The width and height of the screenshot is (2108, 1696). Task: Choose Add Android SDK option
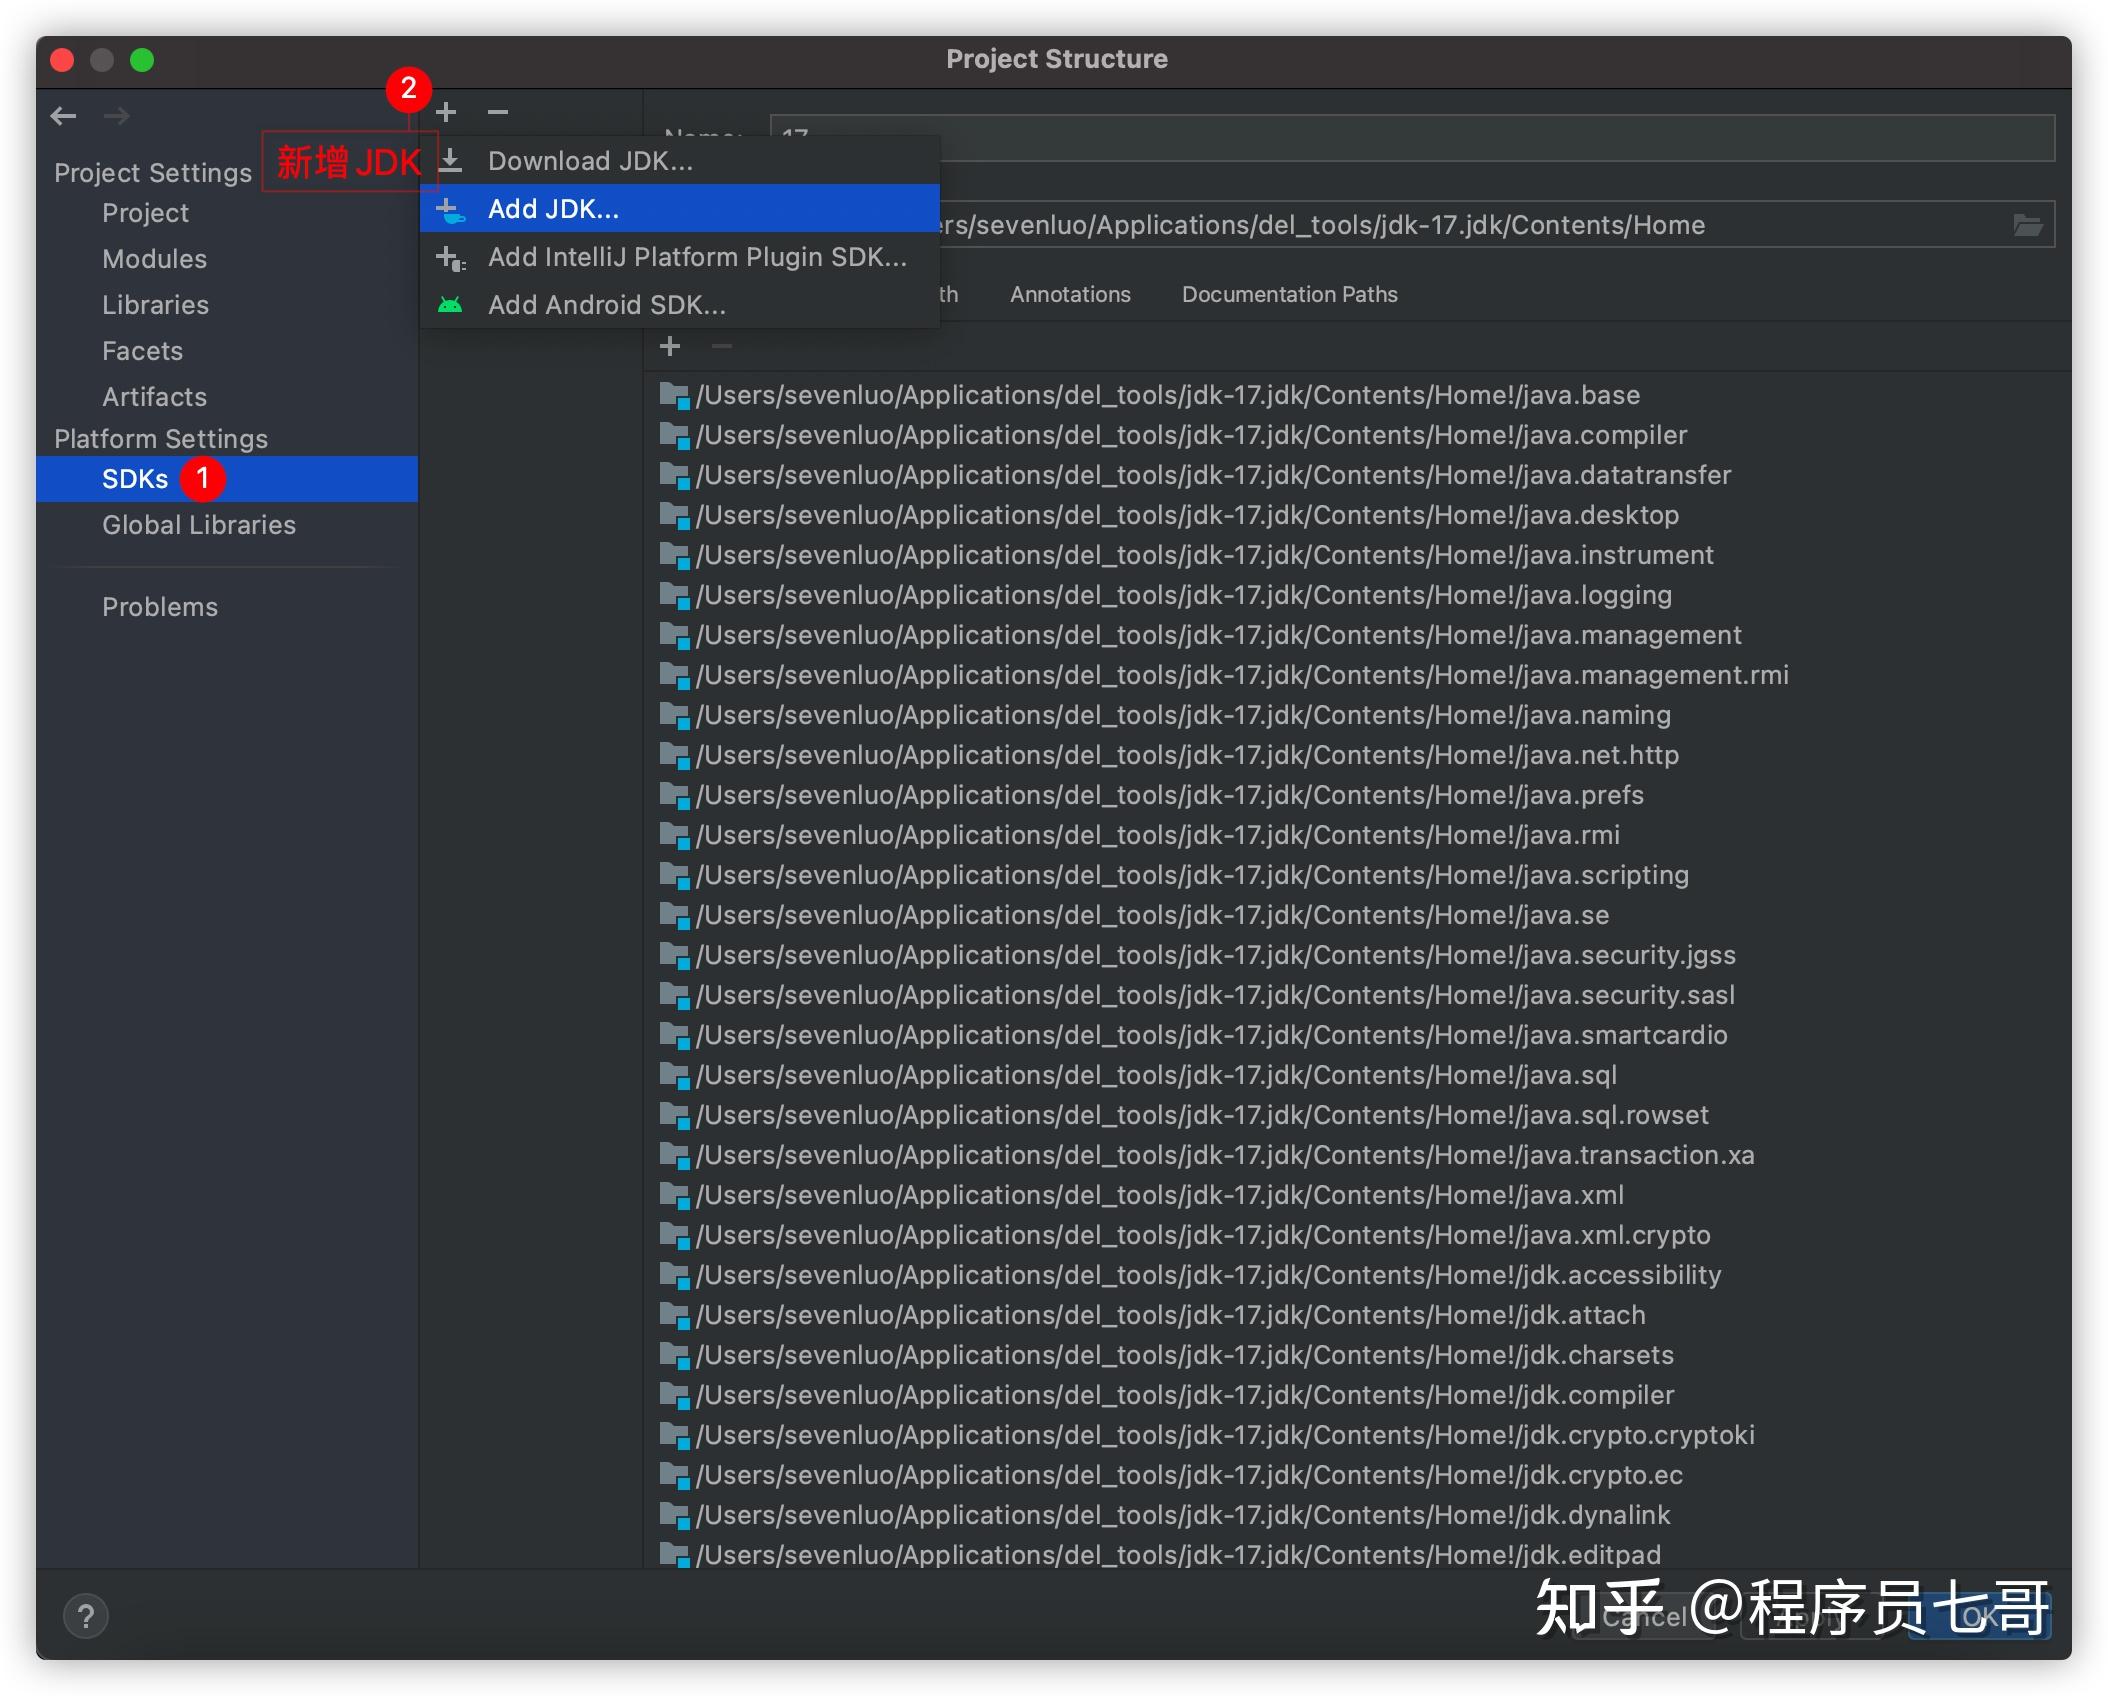(608, 304)
